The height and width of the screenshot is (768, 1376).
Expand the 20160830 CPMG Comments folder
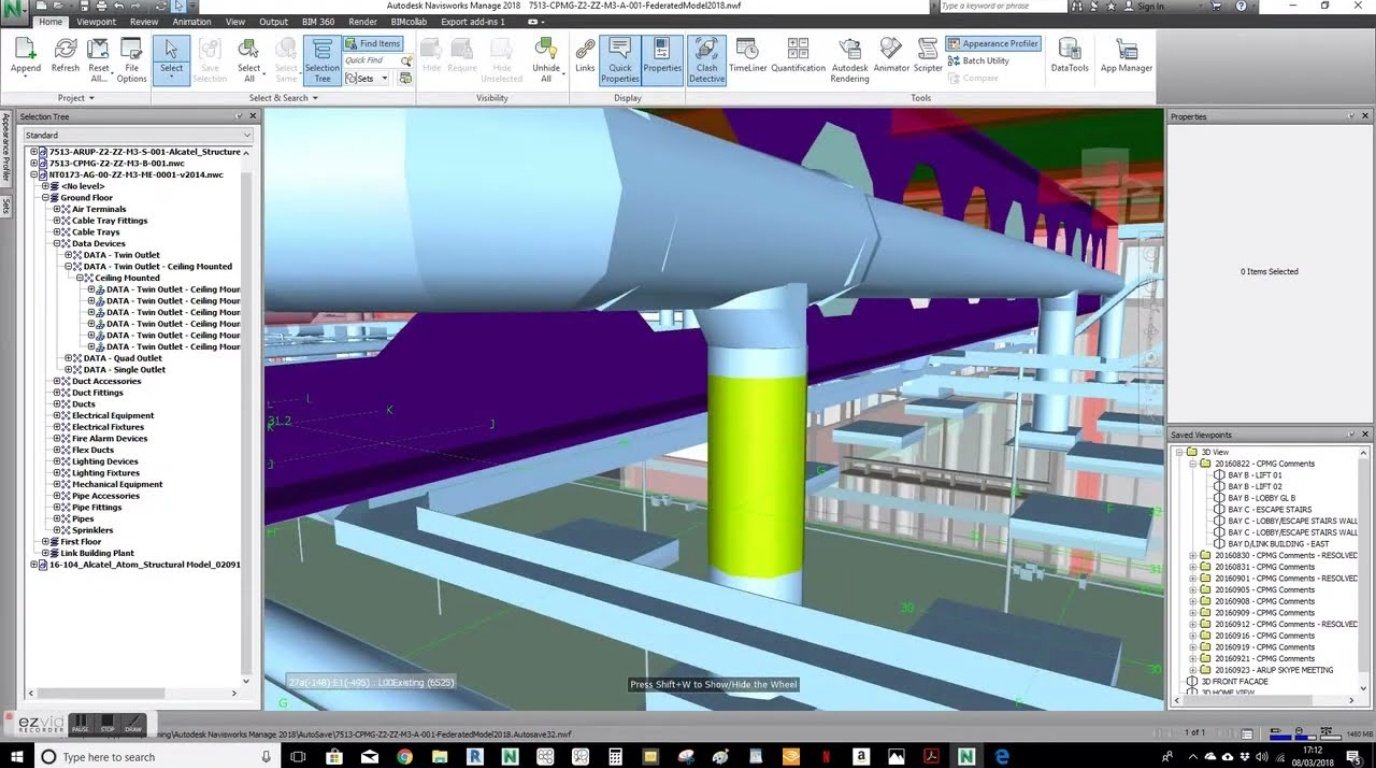coord(1193,555)
